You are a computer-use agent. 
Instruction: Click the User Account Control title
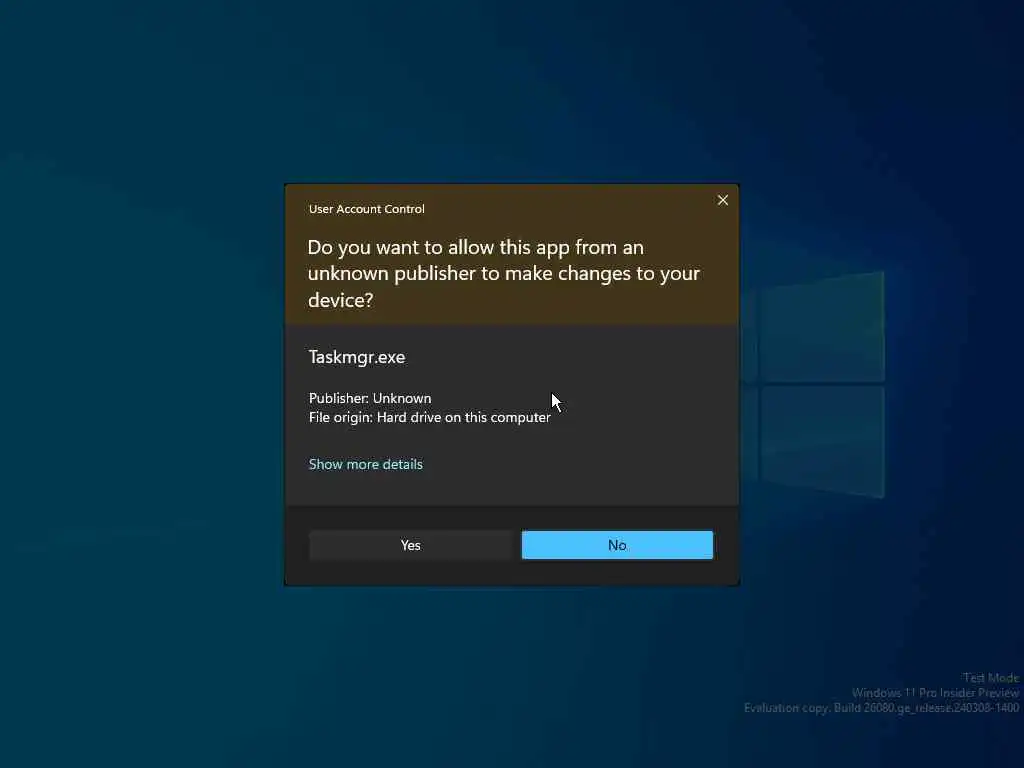(x=366, y=209)
